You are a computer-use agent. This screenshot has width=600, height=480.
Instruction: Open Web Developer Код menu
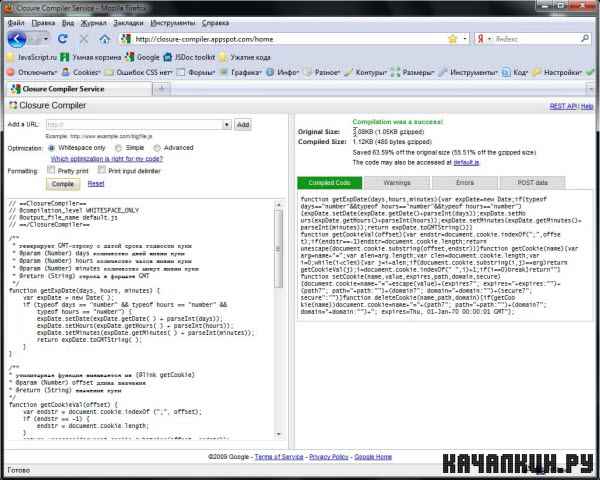[x=515, y=72]
